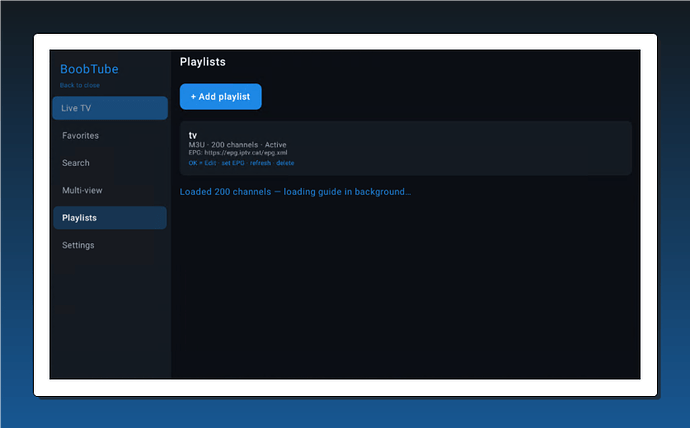
Task: Click the '+ Add playlist' button
Action: pyautogui.click(x=220, y=97)
